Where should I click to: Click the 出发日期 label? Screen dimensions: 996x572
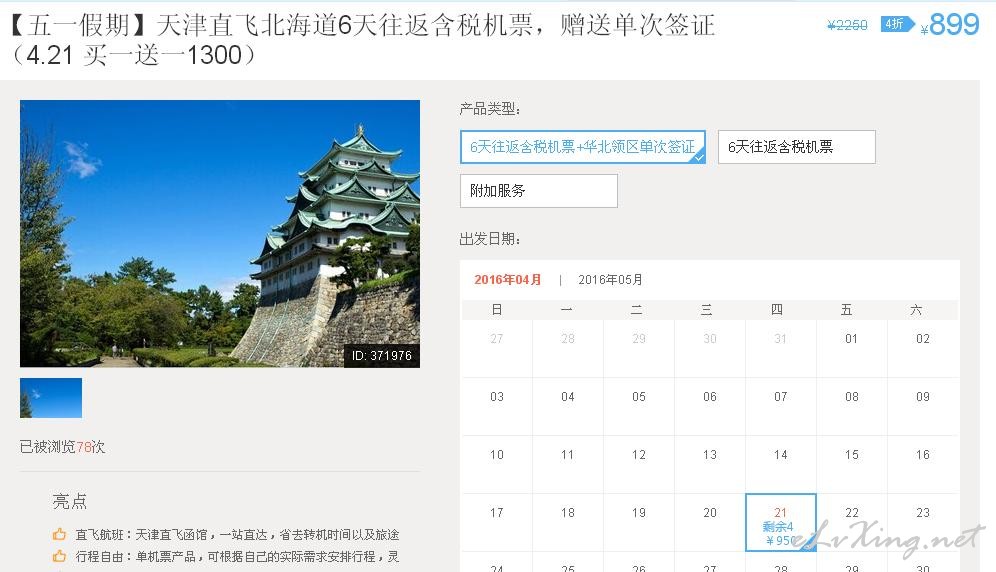click(x=490, y=239)
